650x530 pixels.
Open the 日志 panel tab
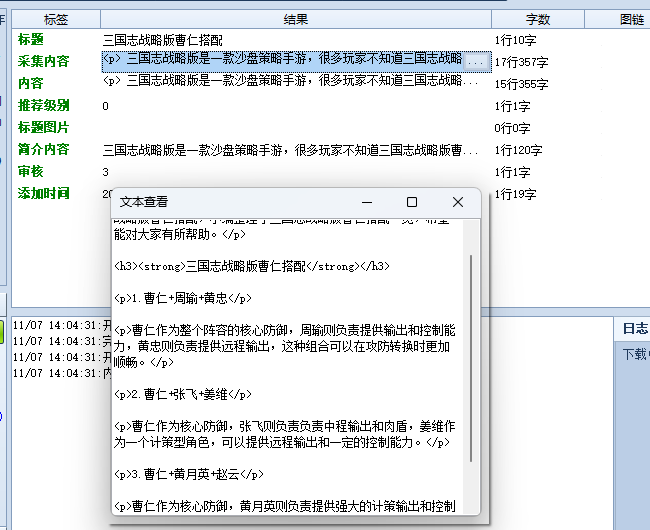point(634,329)
